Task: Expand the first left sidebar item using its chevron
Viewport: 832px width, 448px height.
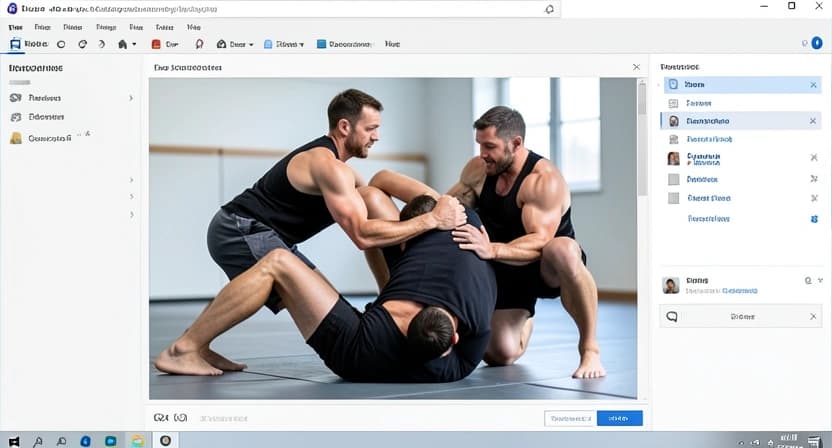Action: 131,98
